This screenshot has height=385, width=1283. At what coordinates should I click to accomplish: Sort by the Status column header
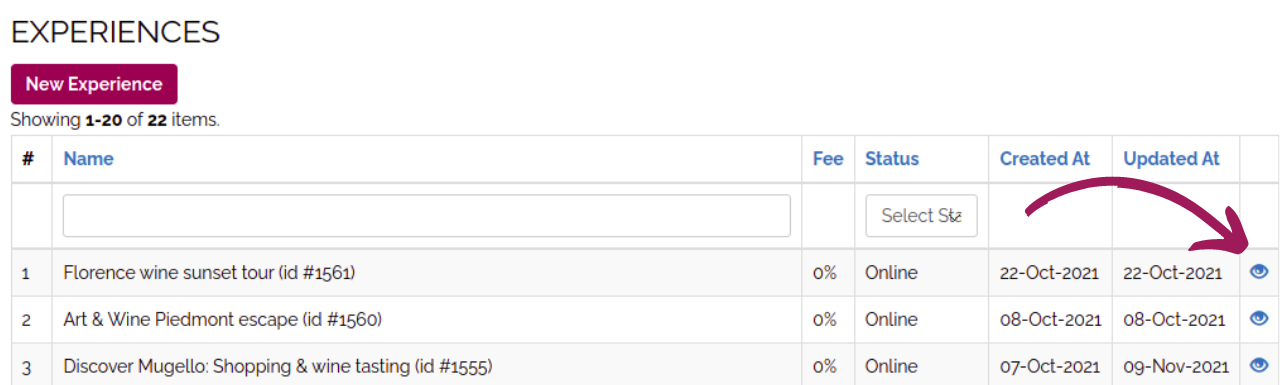point(892,159)
